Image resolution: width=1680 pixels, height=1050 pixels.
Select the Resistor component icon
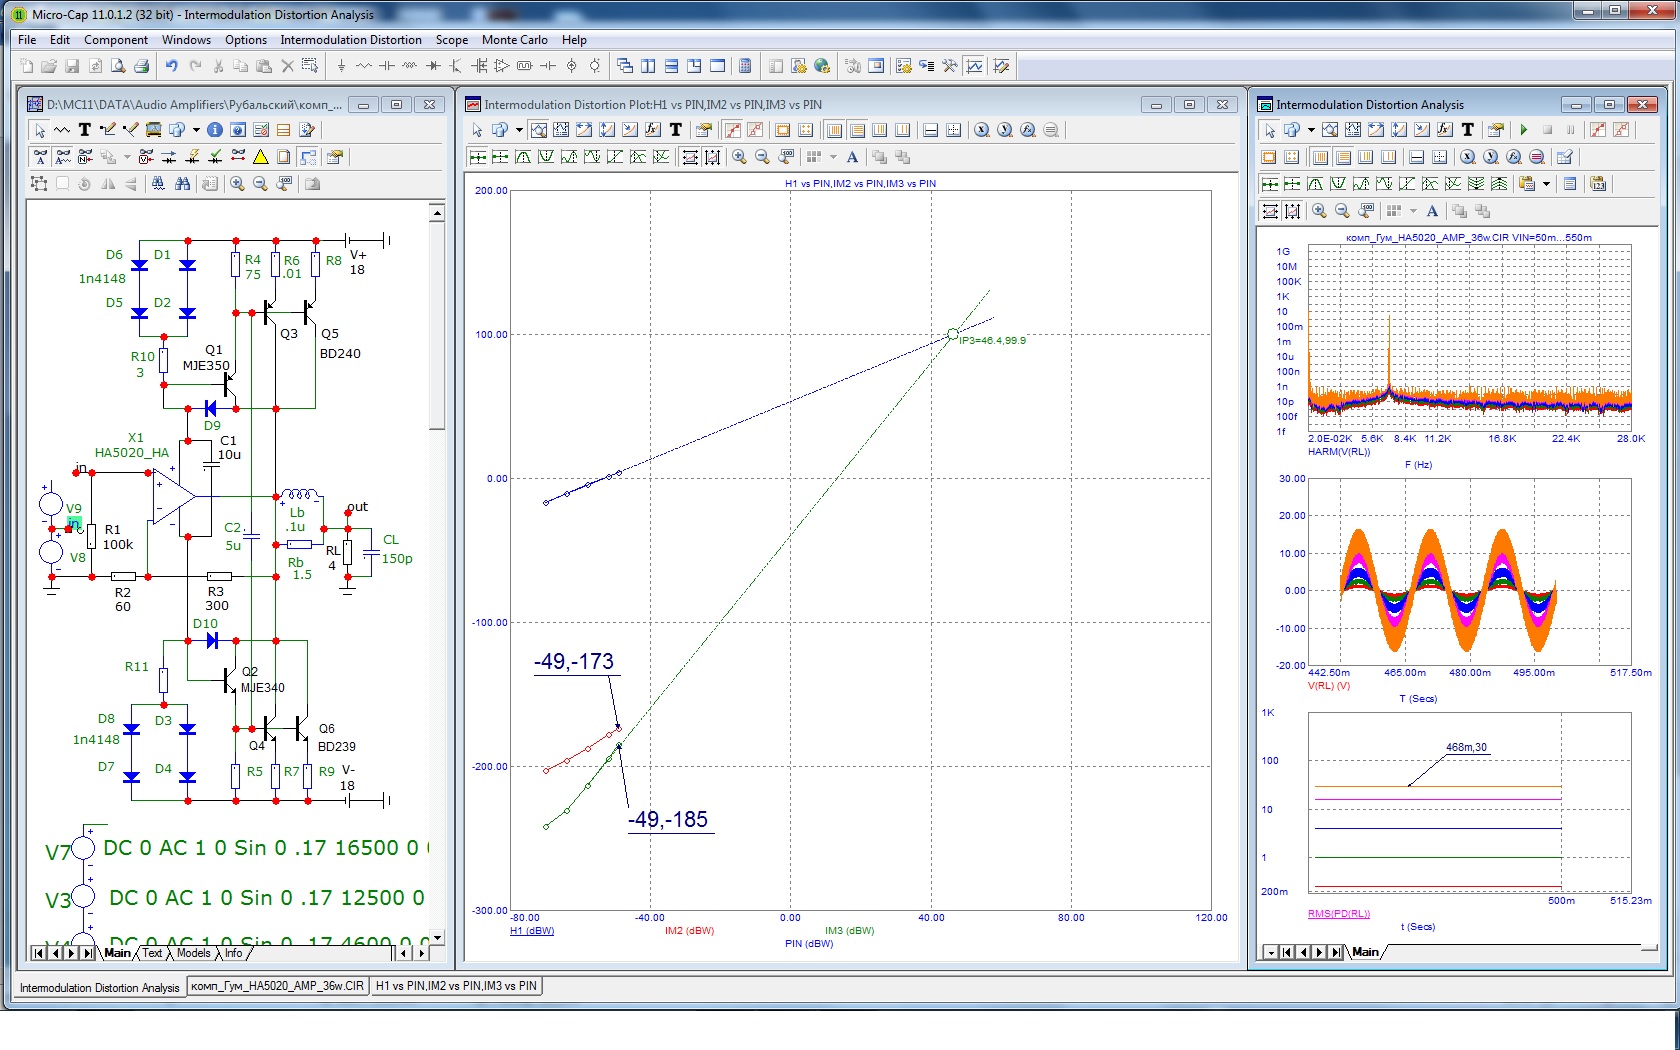click(x=364, y=66)
